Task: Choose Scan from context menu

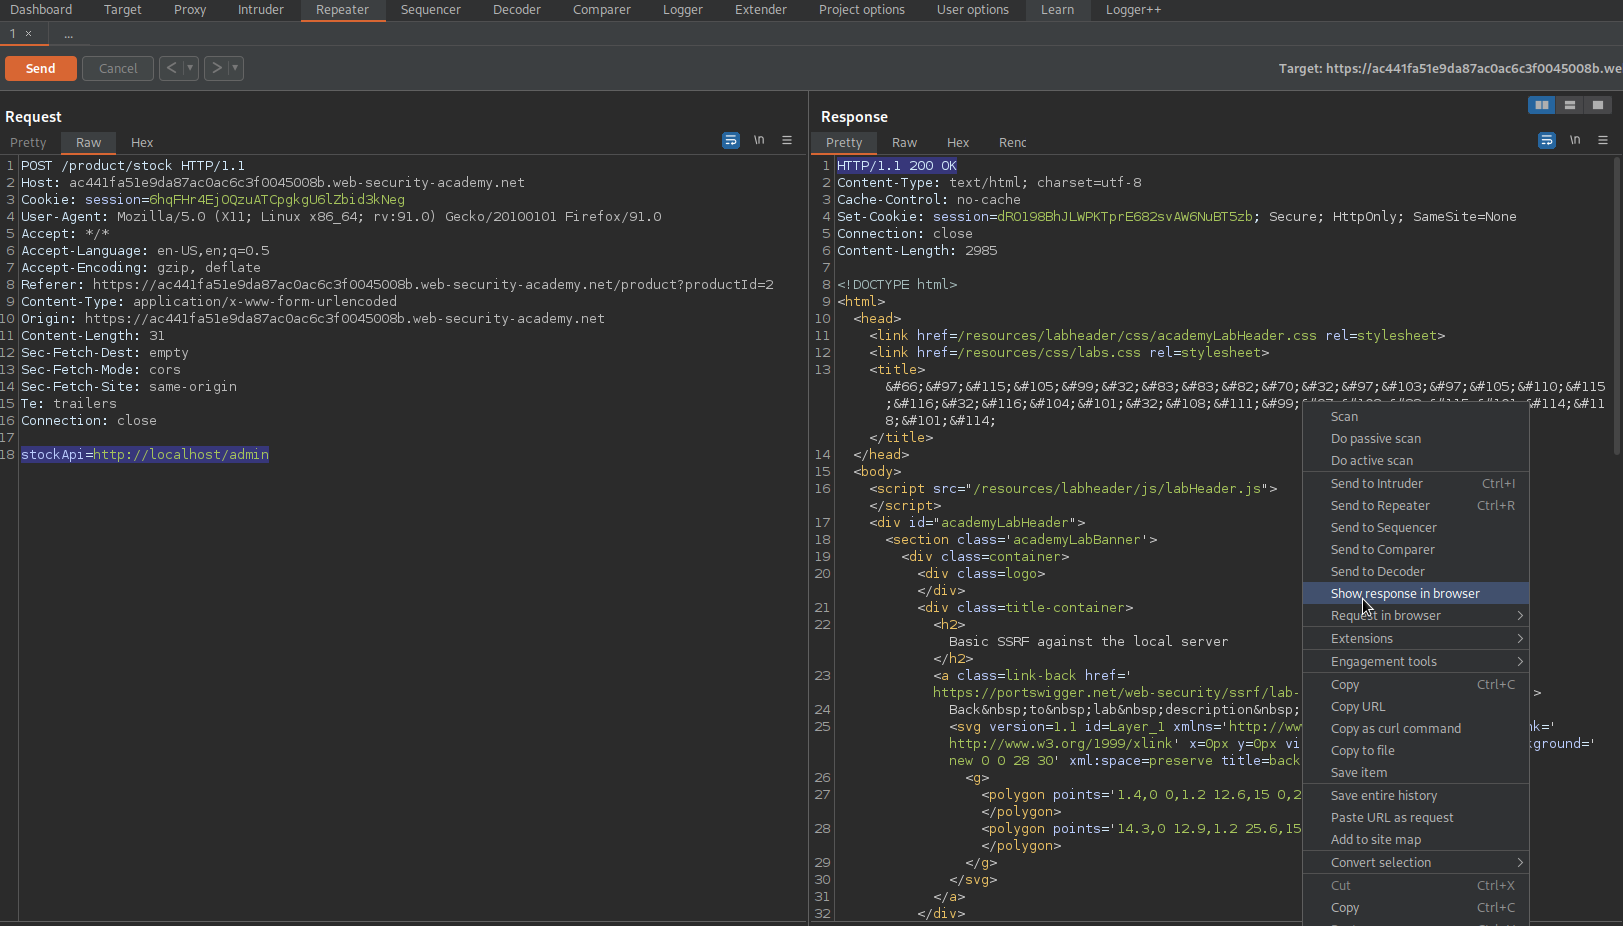Action: pyautogui.click(x=1416, y=416)
